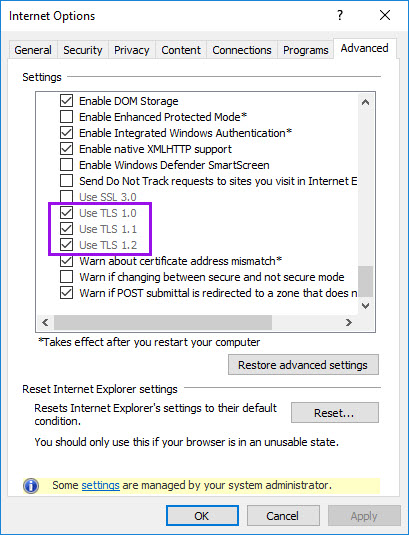Viewport: 409px width, 535px height.
Task: Enable Windows Defender SmartScreen checkbox
Action: pos(66,164)
